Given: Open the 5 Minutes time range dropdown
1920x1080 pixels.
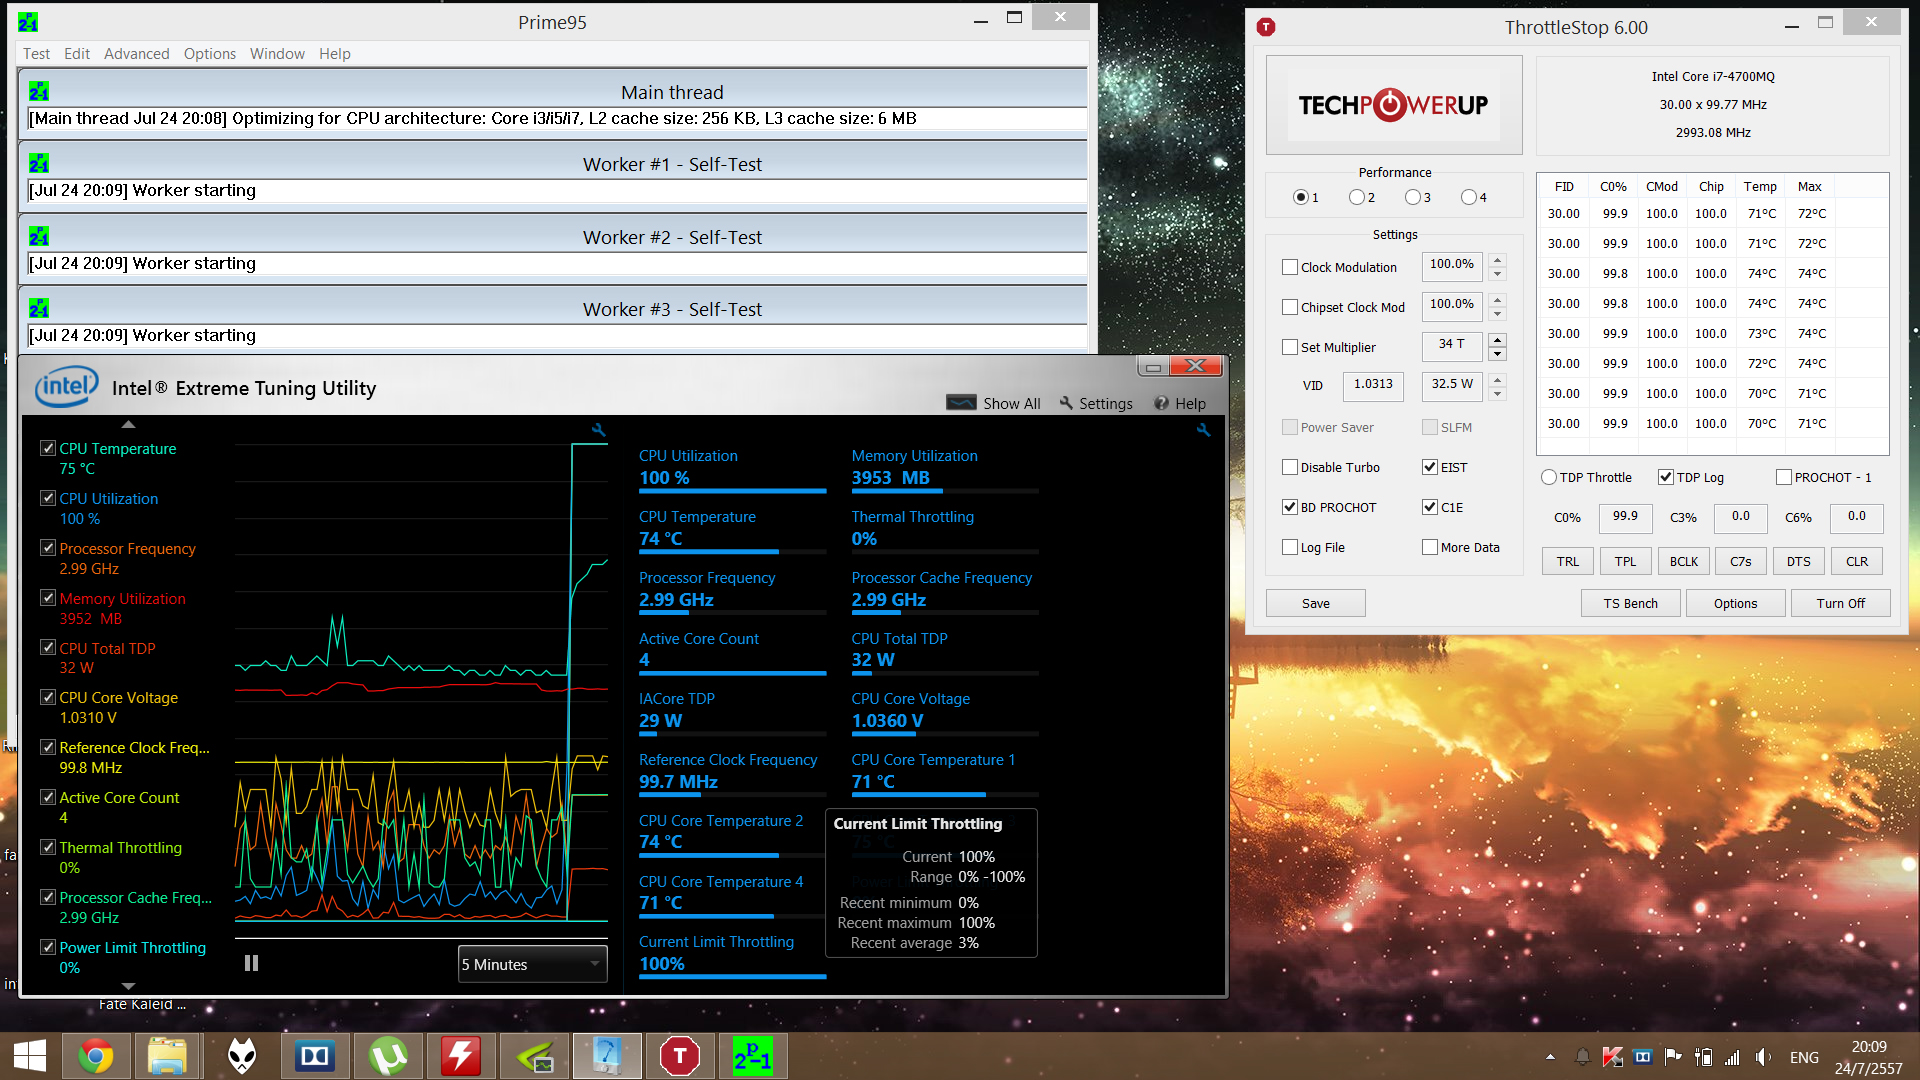Looking at the screenshot, I should point(532,964).
